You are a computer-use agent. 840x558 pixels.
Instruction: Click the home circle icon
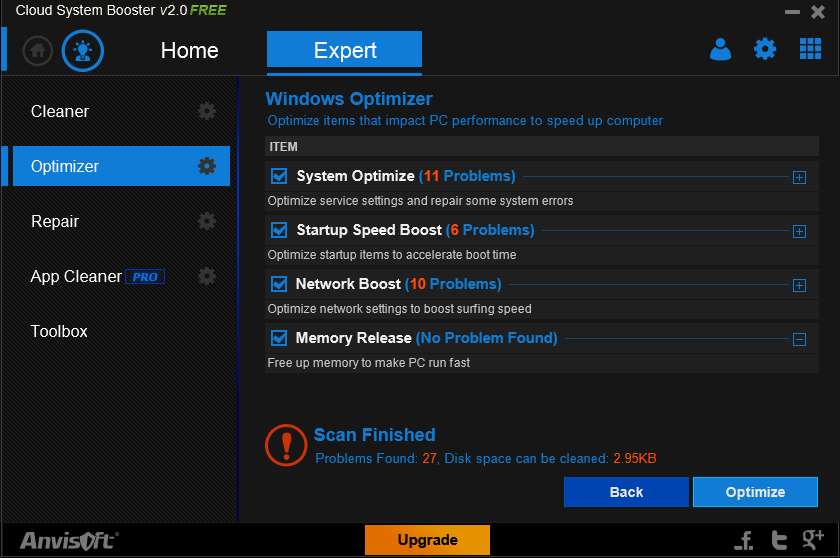pyautogui.click(x=38, y=51)
